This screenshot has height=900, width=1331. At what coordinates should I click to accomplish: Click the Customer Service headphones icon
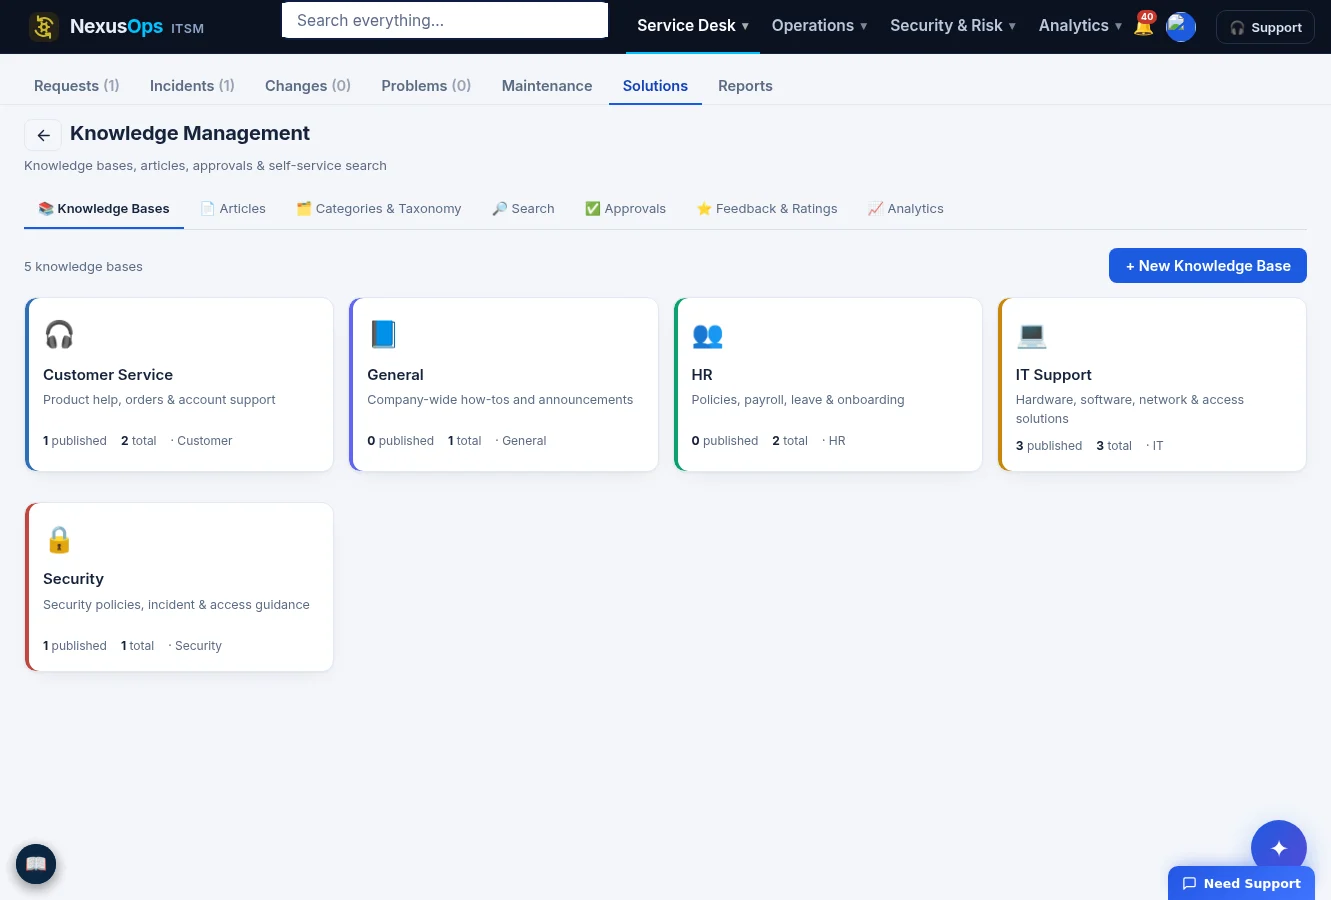[x=59, y=334]
